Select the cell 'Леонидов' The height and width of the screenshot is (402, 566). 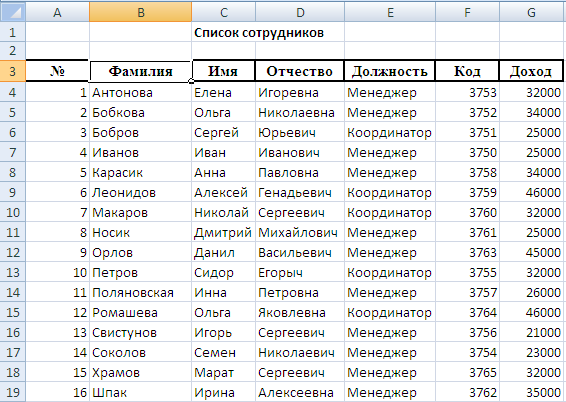pyautogui.click(x=140, y=192)
